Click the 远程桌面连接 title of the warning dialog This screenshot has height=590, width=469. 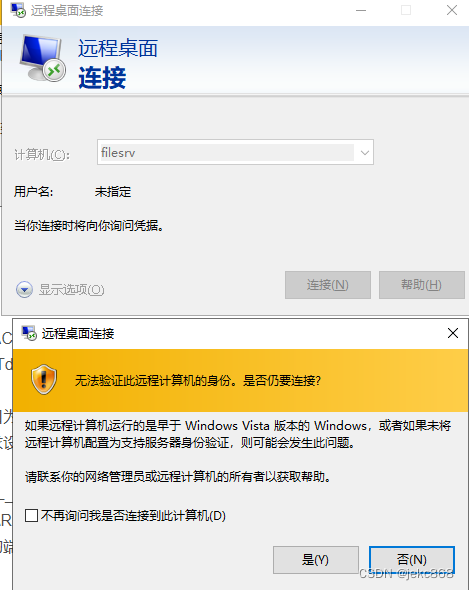[x=78, y=334]
